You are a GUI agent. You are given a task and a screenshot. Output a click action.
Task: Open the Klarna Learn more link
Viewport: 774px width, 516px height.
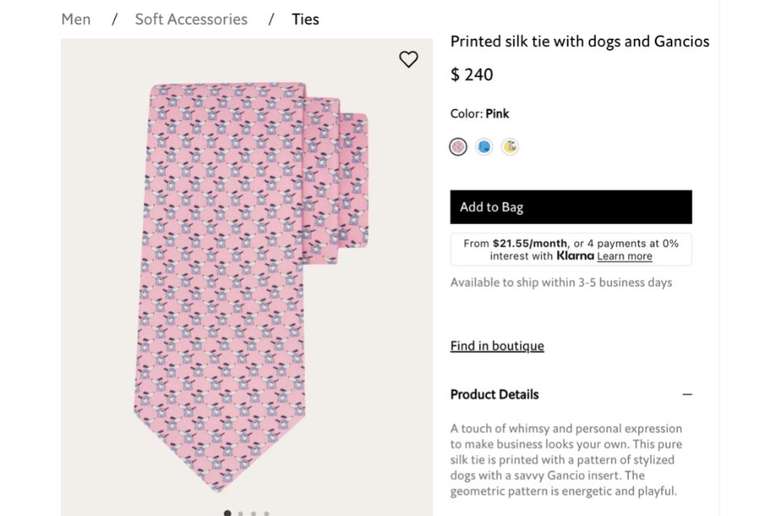coord(624,257)
